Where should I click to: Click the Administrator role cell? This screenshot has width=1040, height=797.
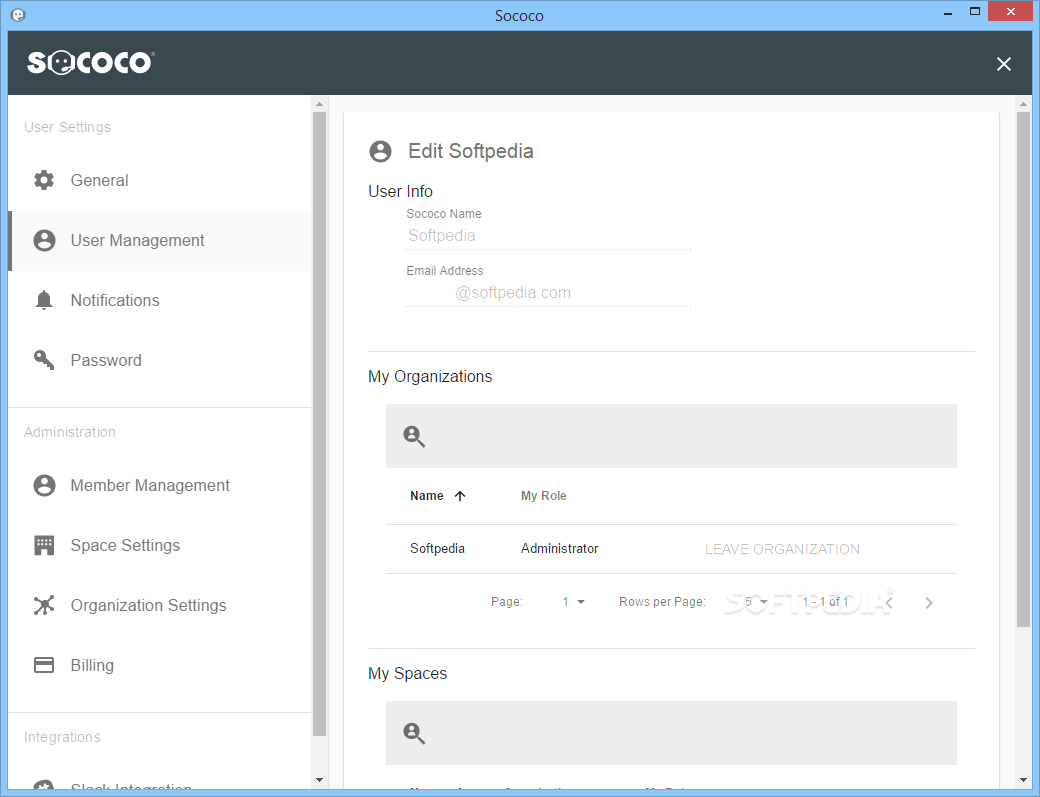pyautogui.click(x=559, y=548)
